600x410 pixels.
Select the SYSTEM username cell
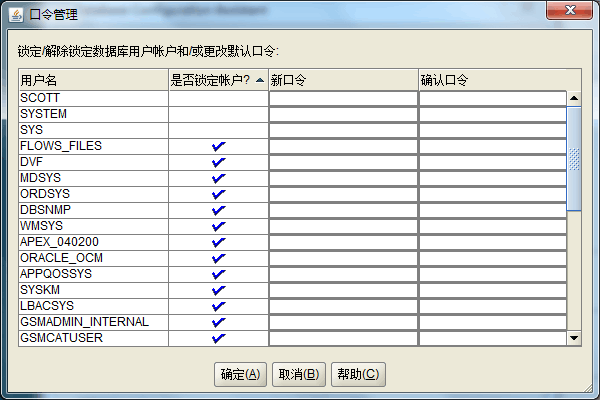click(93, 114)
